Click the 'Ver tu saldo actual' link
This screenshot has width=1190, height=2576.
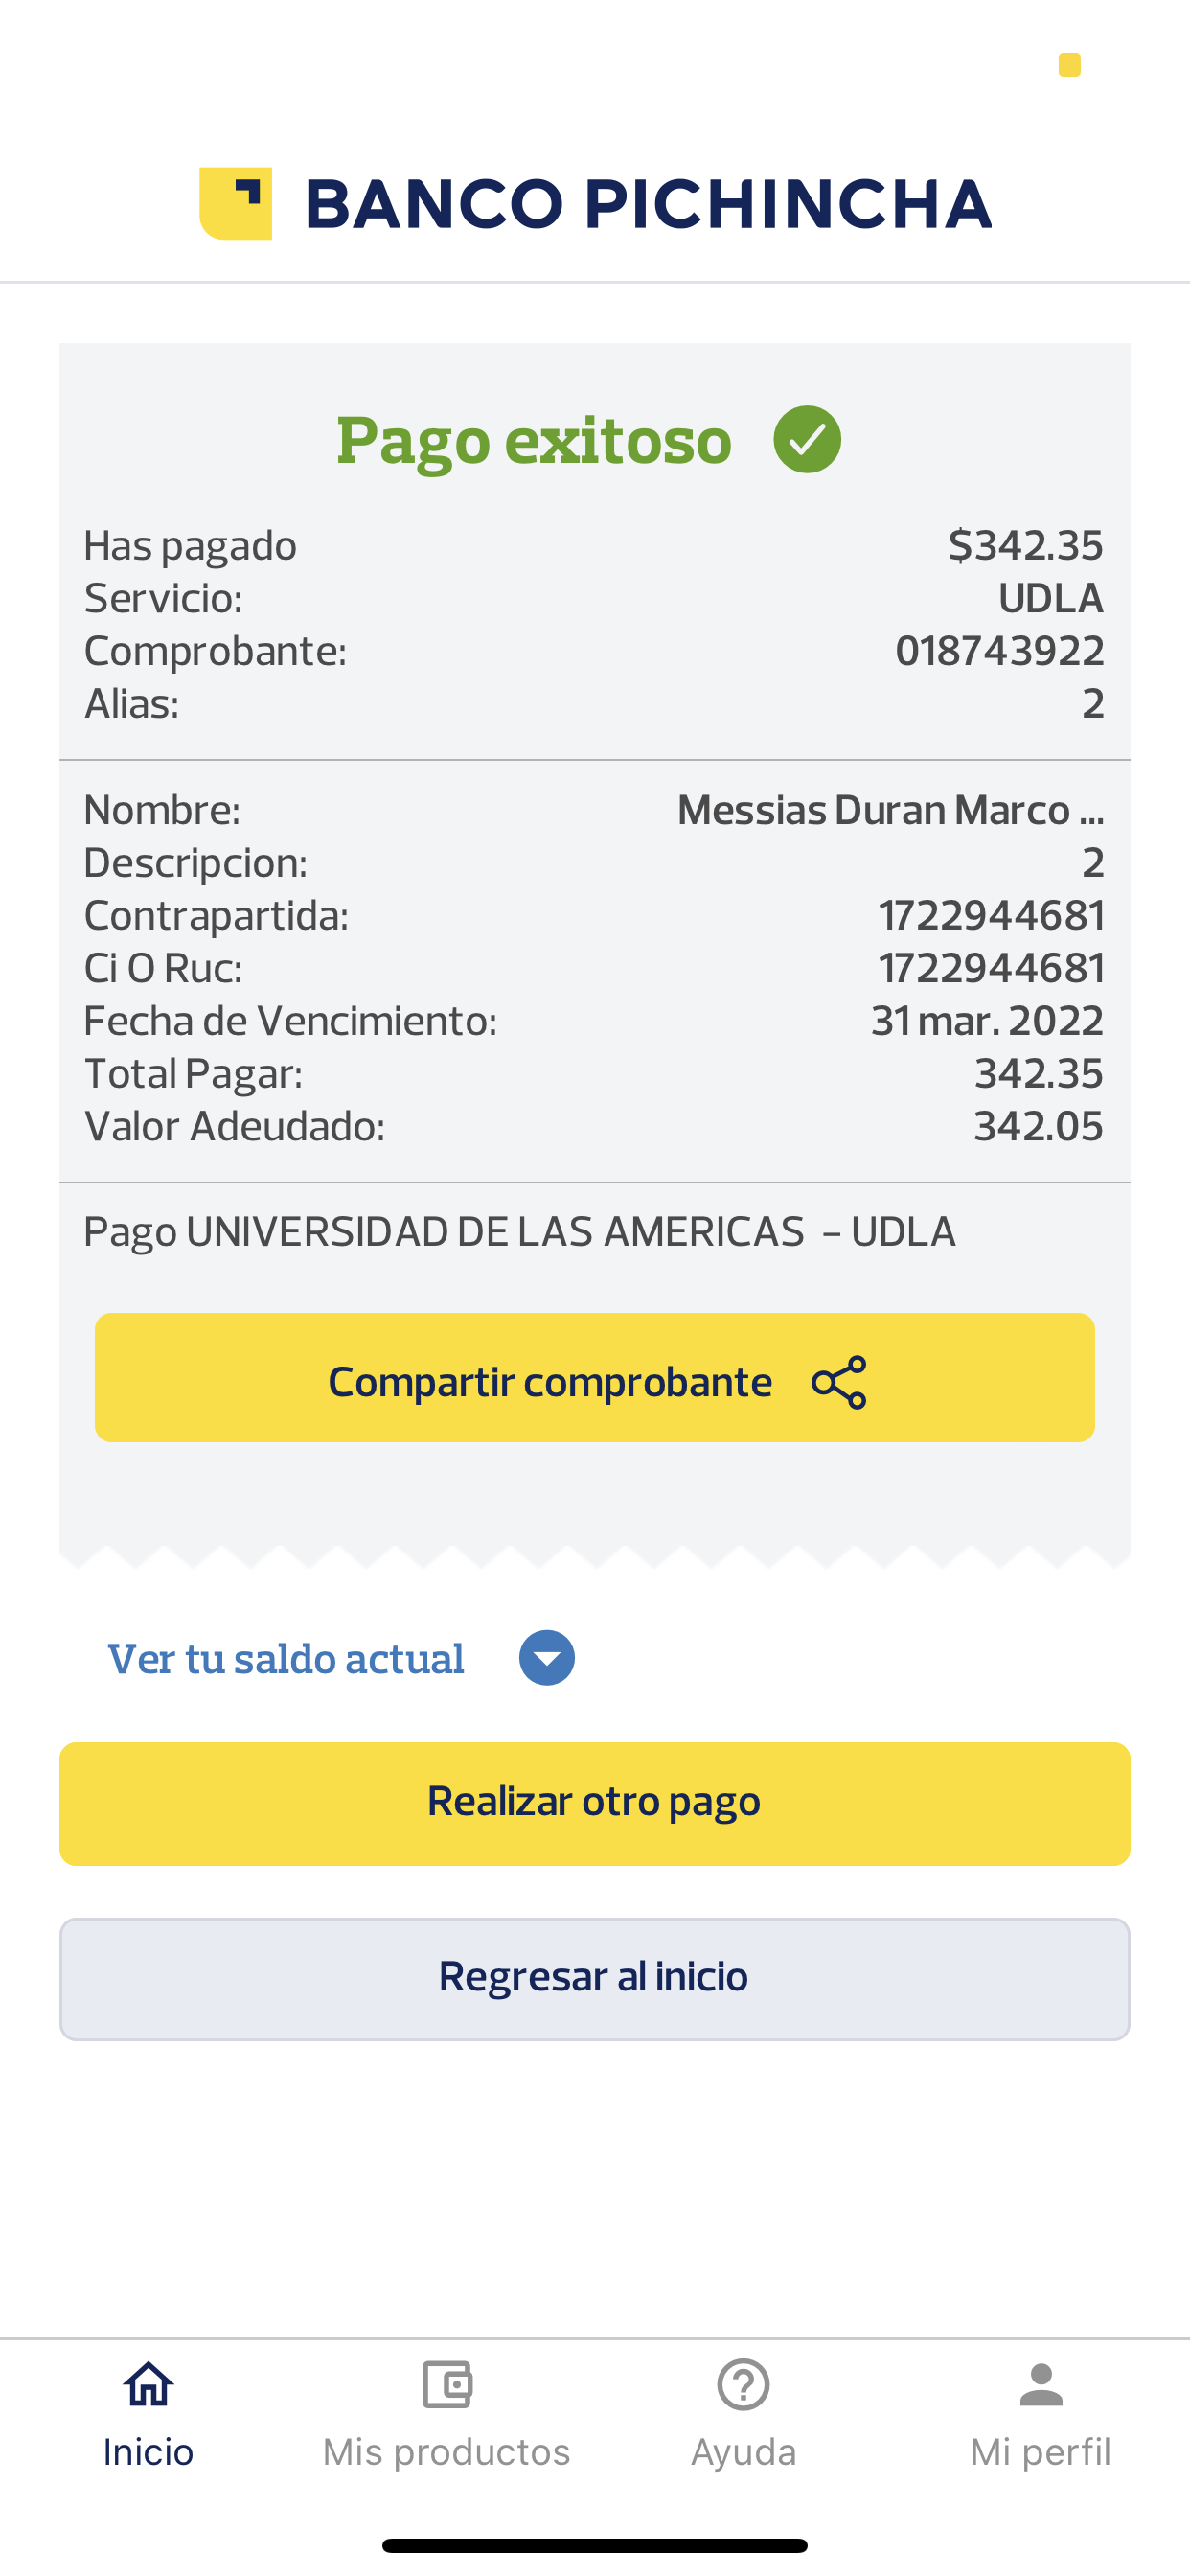(x=286, y=1659)
